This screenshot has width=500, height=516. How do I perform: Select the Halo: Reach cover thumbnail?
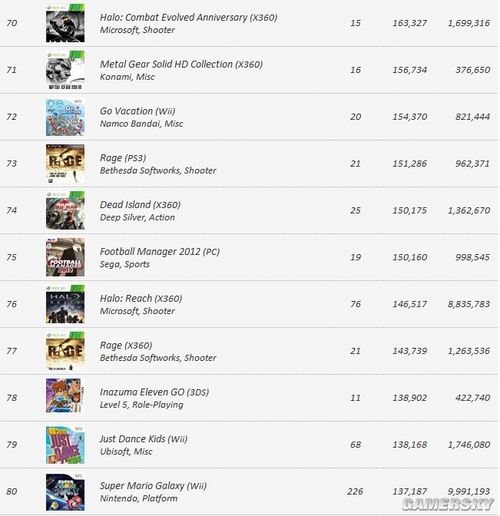point(65,304)
